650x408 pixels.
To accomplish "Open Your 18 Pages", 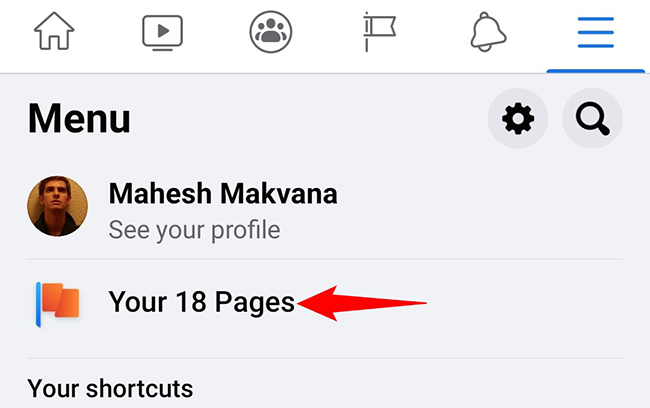I will pyautogui.click(x=201, y=301).
